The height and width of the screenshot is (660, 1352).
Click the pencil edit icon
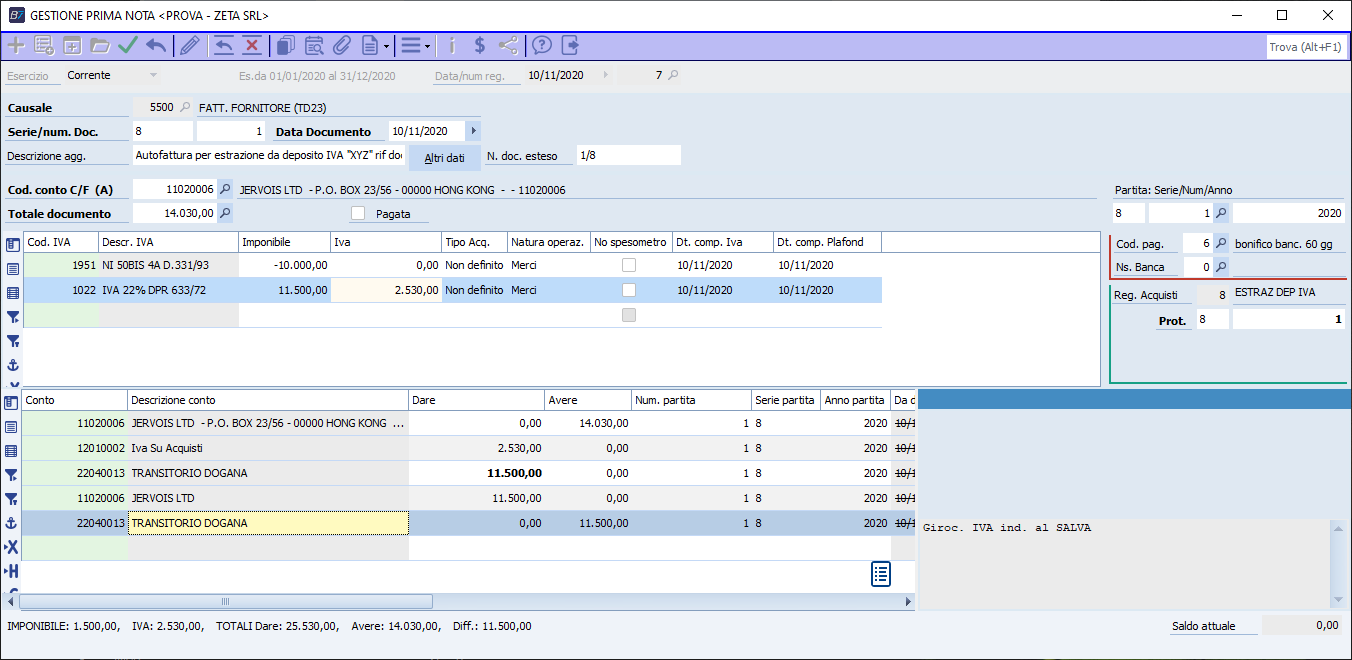189,45
